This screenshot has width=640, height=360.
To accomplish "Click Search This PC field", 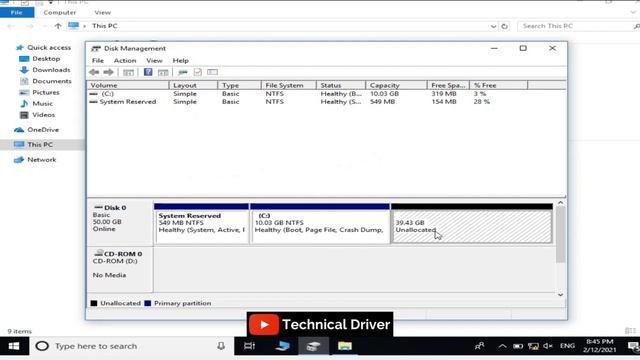I will tap(579, 26).
